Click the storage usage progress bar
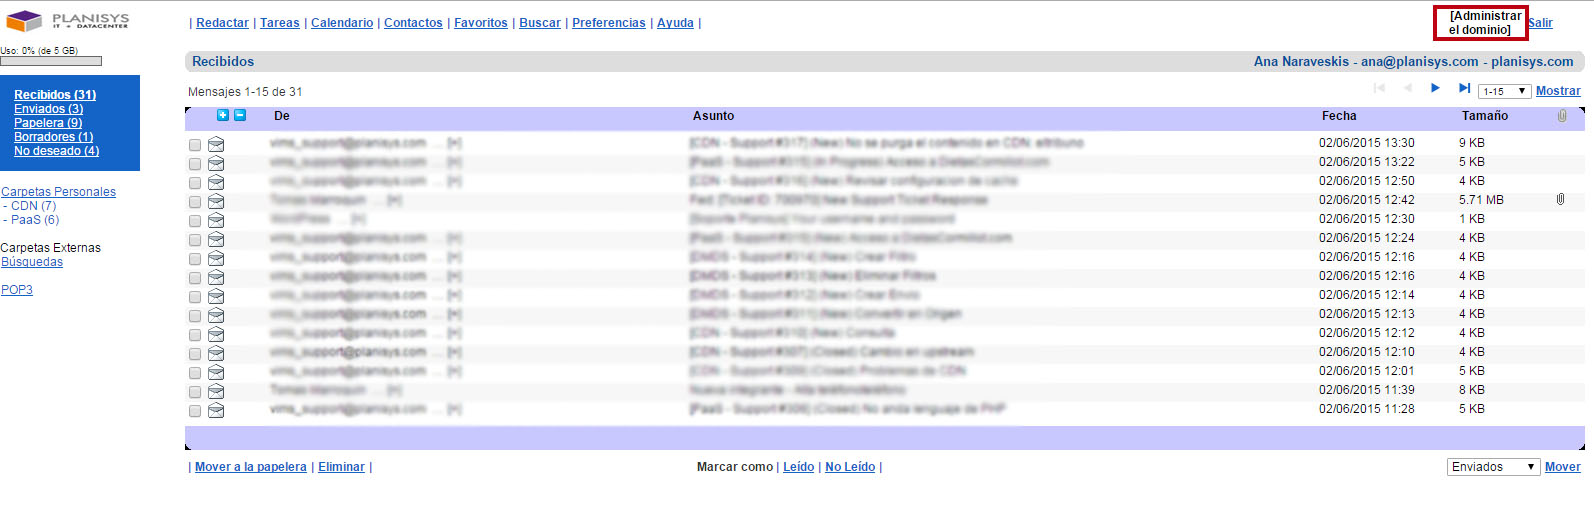The width and height of the screenshot is (1594, 519). pyautogui.click(x=51, y=62)
